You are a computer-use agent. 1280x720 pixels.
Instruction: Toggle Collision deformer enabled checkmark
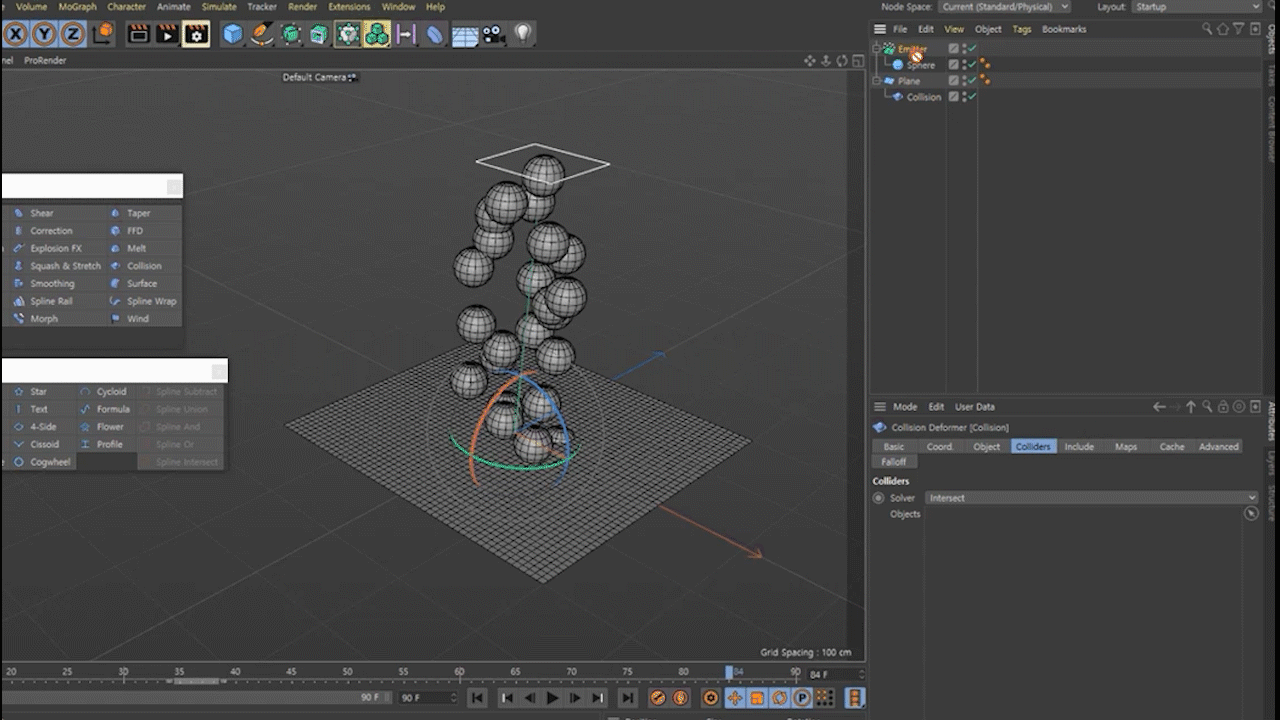click(971, 97)
